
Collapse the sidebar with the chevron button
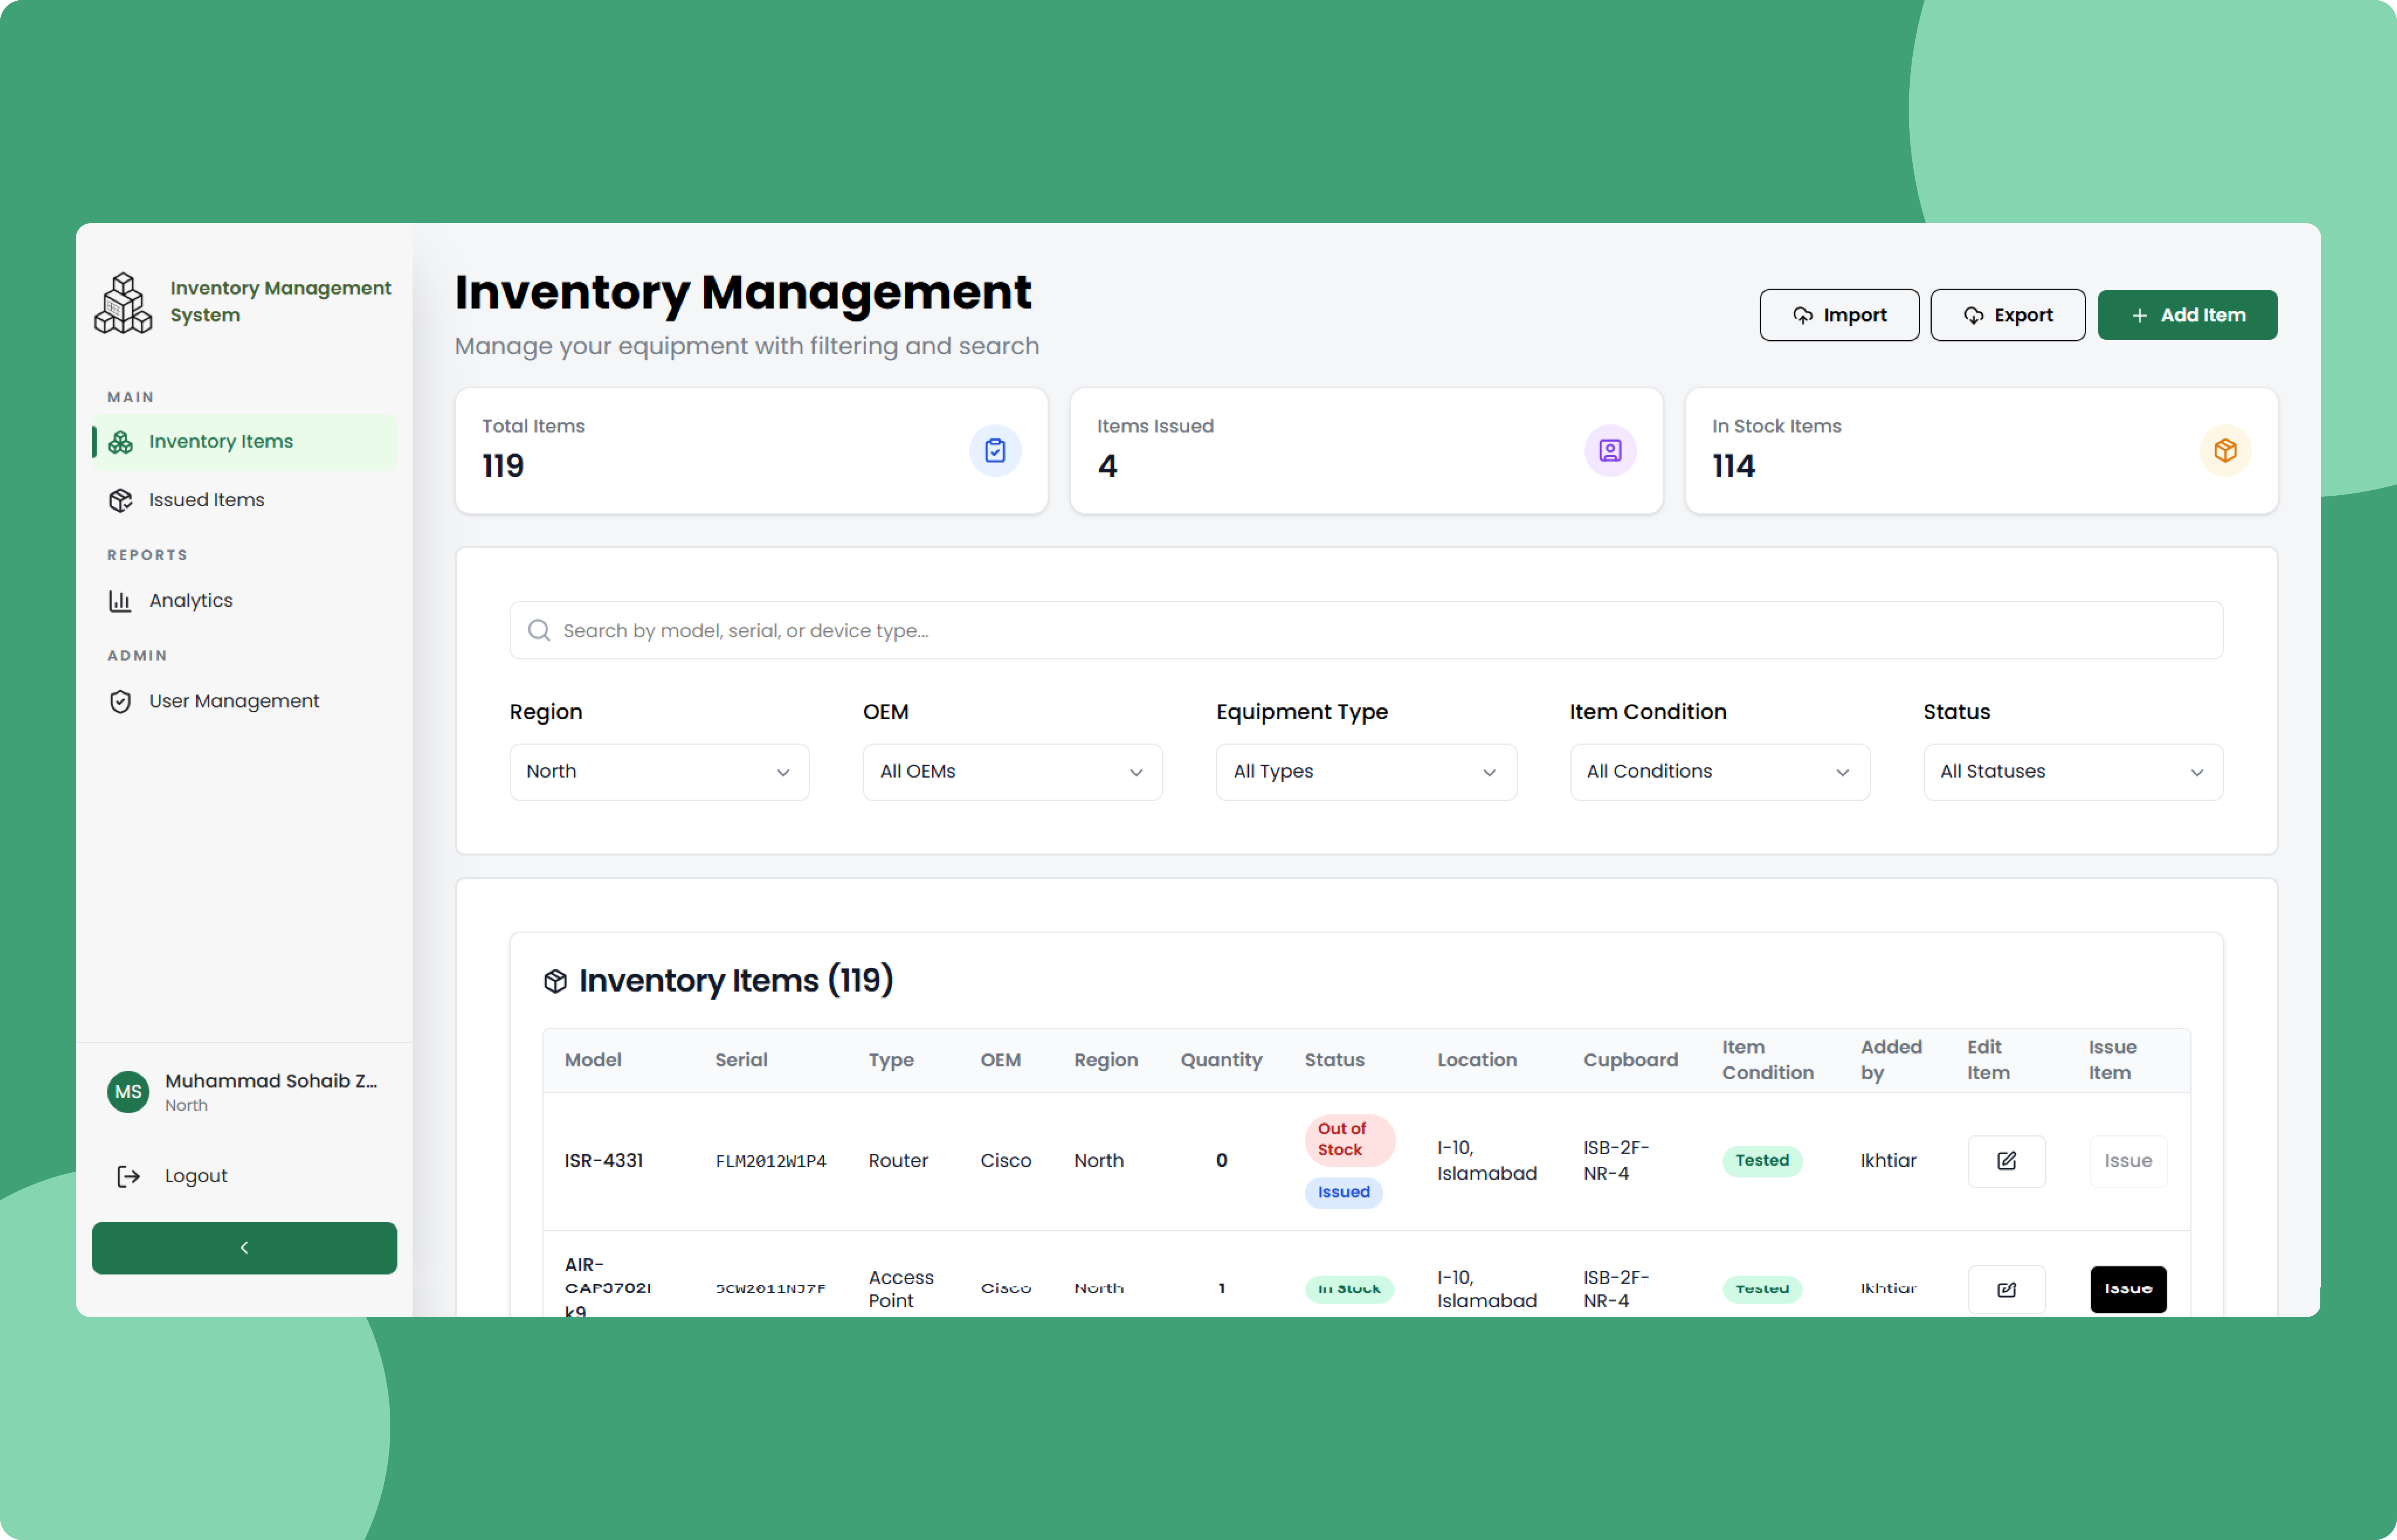click(x=244, y=1248)
